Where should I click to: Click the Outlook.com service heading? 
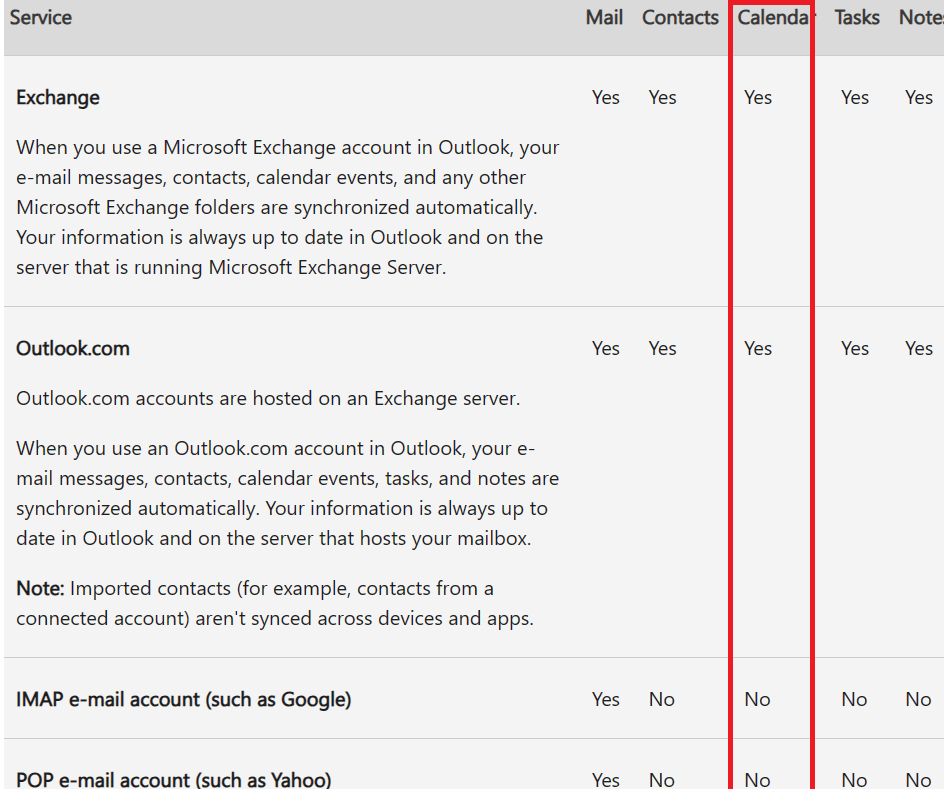point(73,348)
